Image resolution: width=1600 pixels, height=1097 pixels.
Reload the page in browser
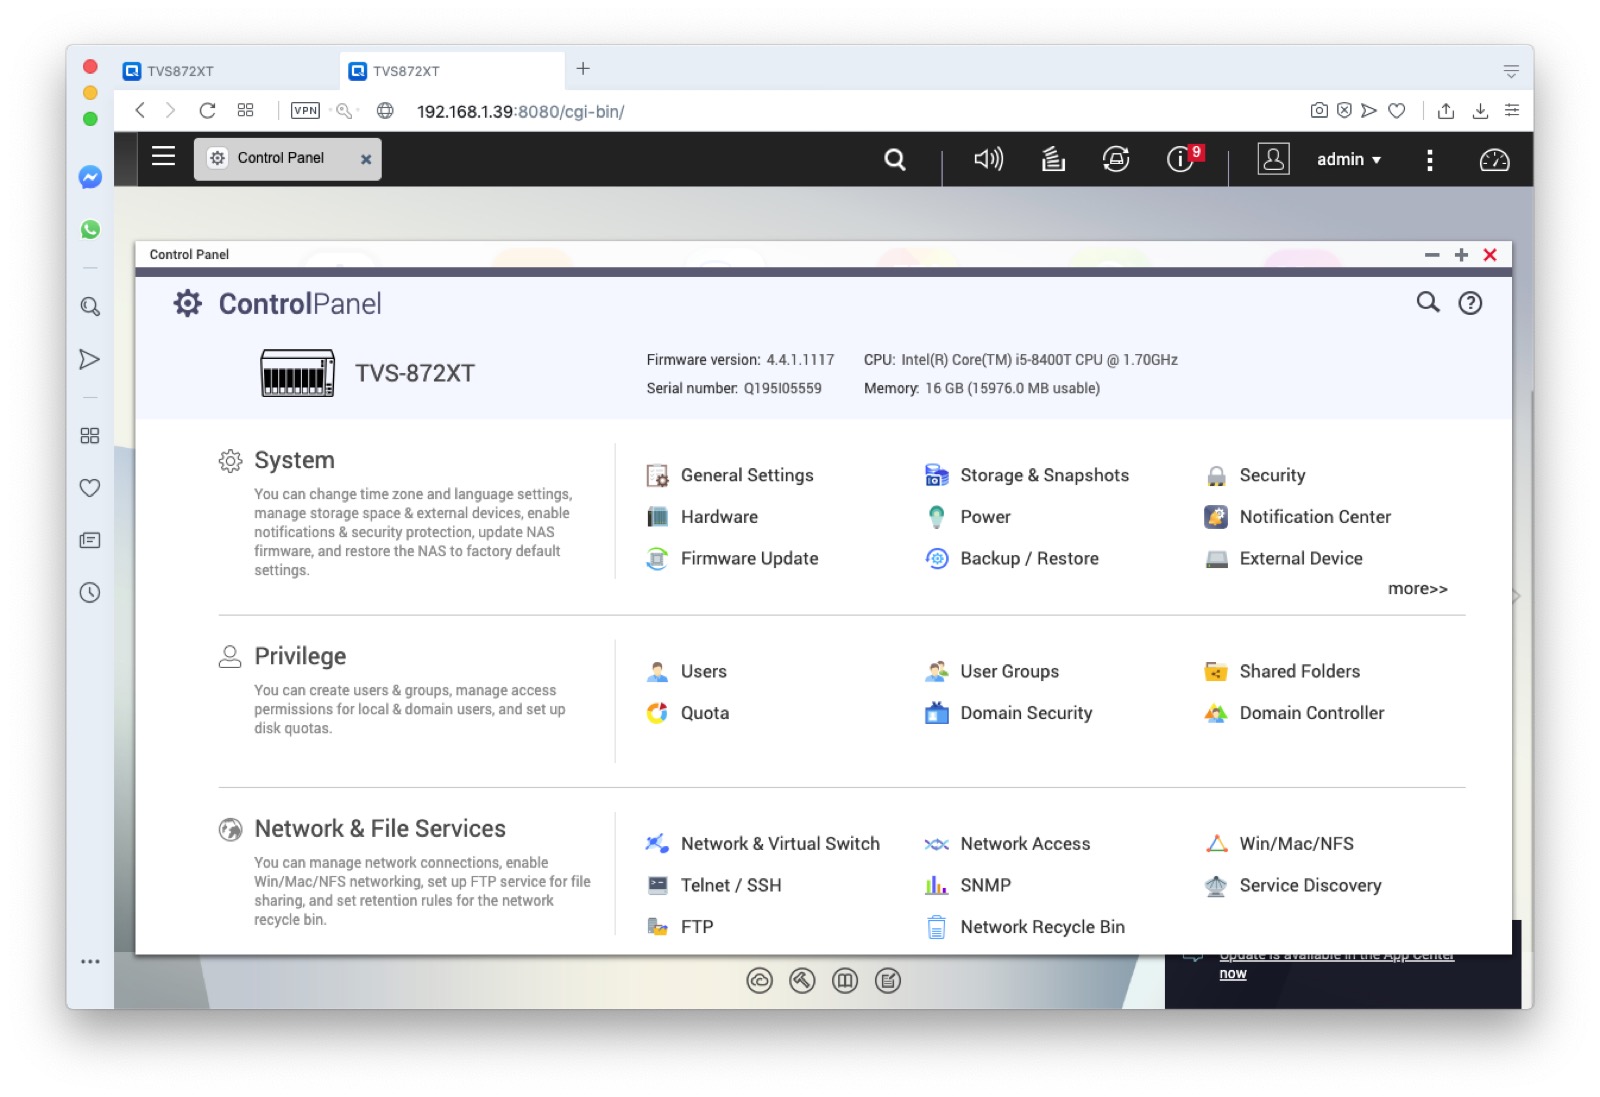coord(207,110)
